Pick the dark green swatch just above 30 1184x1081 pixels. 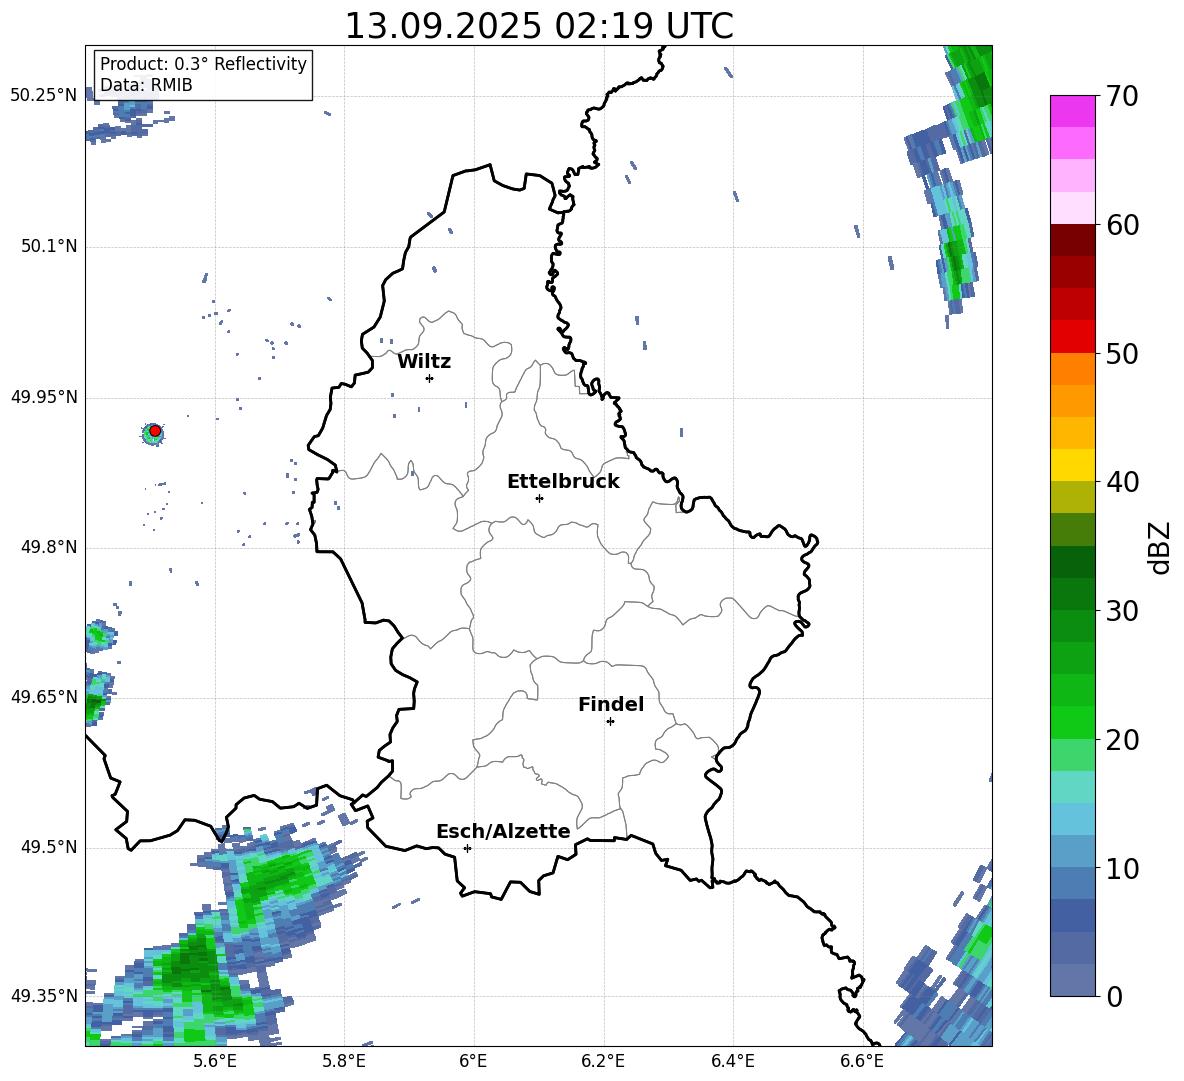(x=1072, y=594)
